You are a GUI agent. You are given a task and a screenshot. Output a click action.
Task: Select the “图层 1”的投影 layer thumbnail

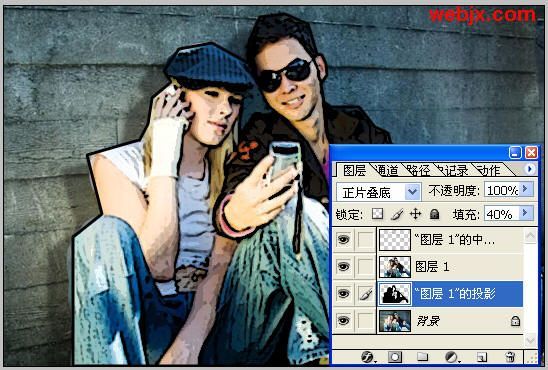395,294
